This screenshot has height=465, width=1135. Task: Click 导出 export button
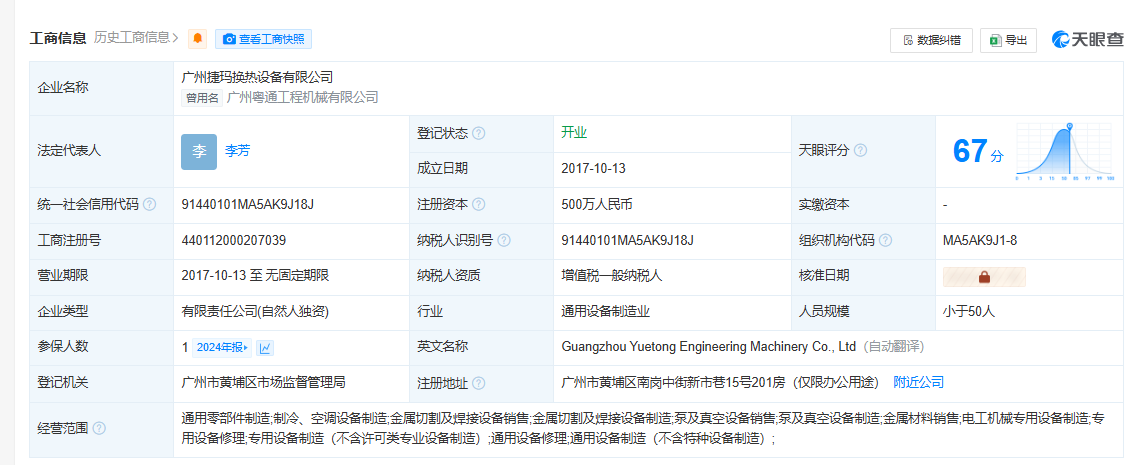pyautogui.click(x=1008, y=41)
